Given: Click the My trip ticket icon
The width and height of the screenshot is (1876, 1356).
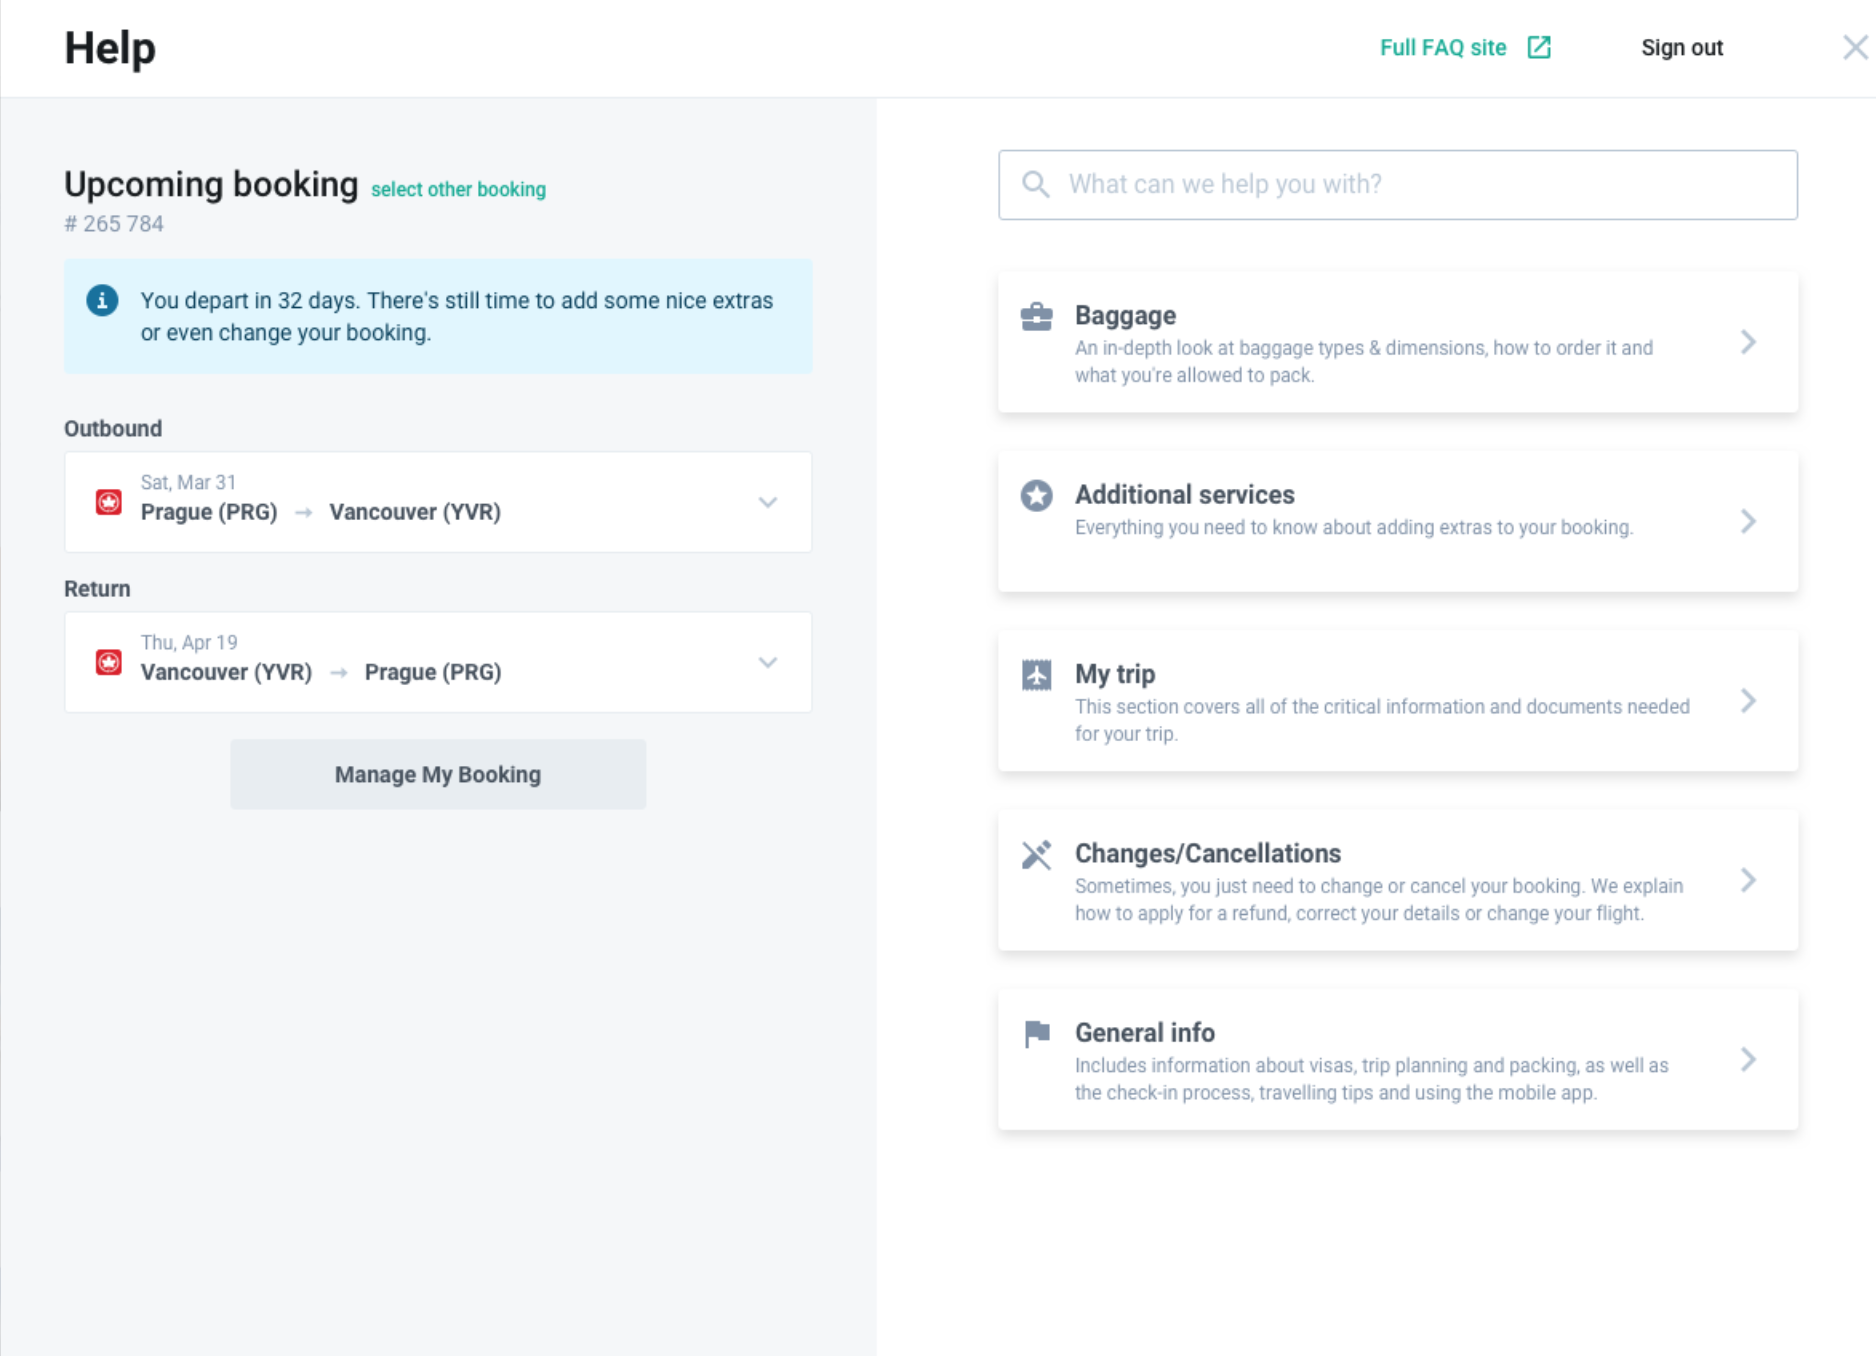Looking at the screenshot, I should (1037, 674).
